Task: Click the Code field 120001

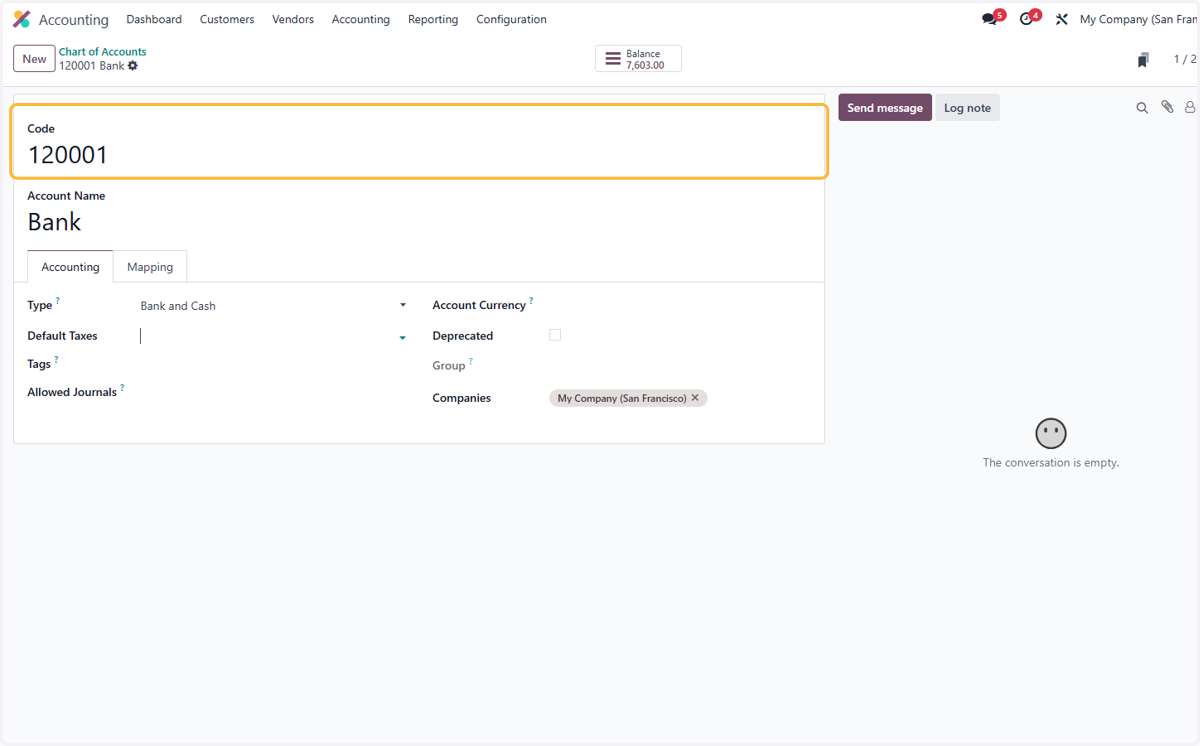Action: 420,155
